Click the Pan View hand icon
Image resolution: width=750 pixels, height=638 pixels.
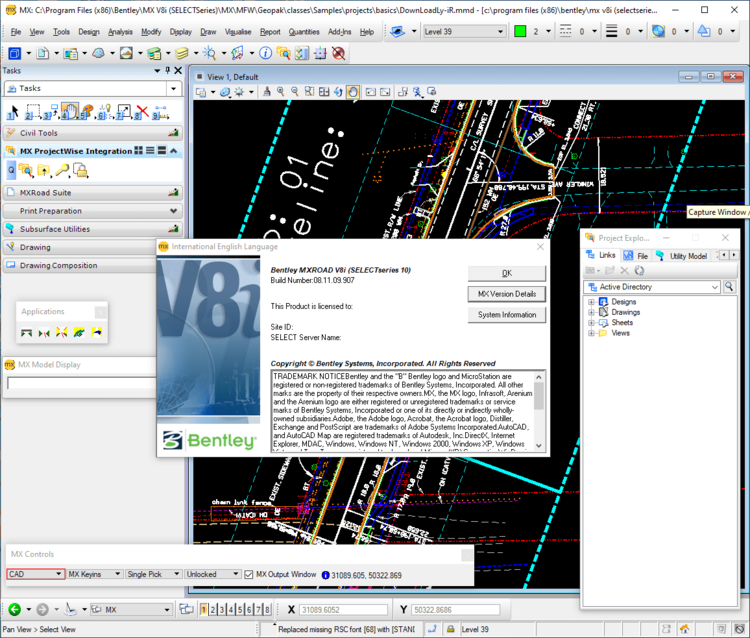353,92
